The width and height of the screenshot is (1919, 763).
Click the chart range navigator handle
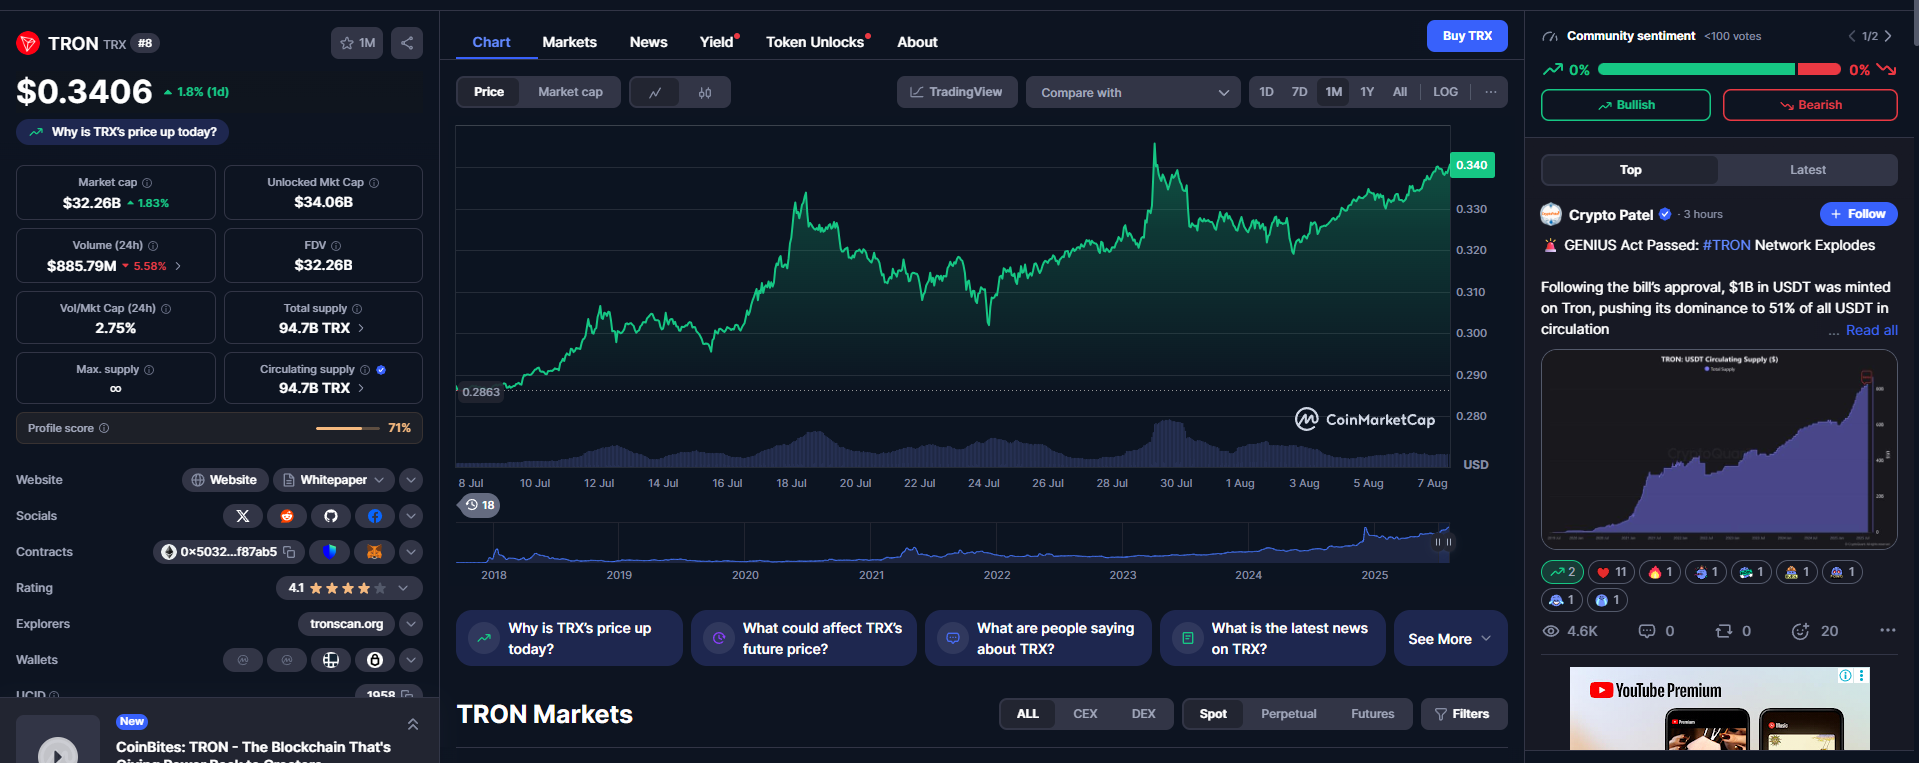point(1443,542)
